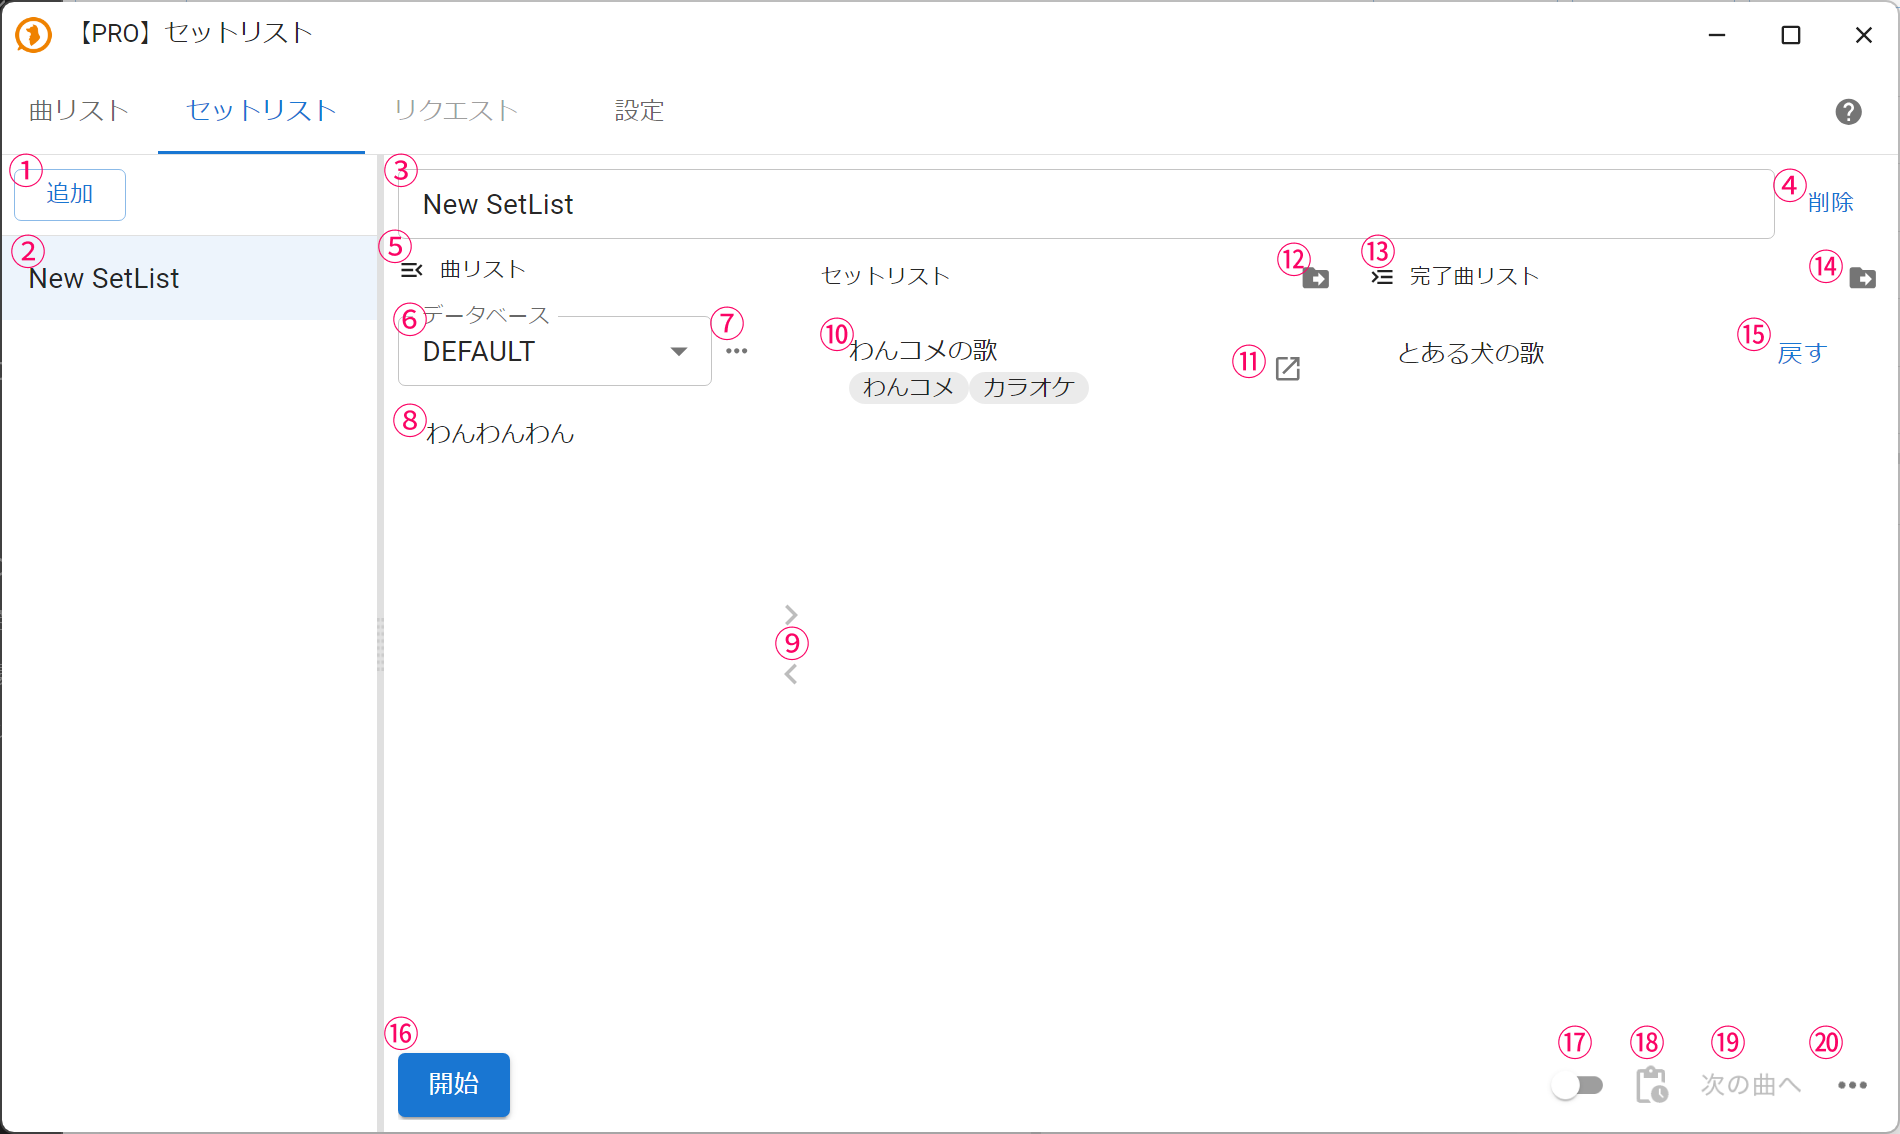Toggle the switch in the bottom bar
The image size is (1900, 1134).
pyautogui.click(x=1577, y=1085)
